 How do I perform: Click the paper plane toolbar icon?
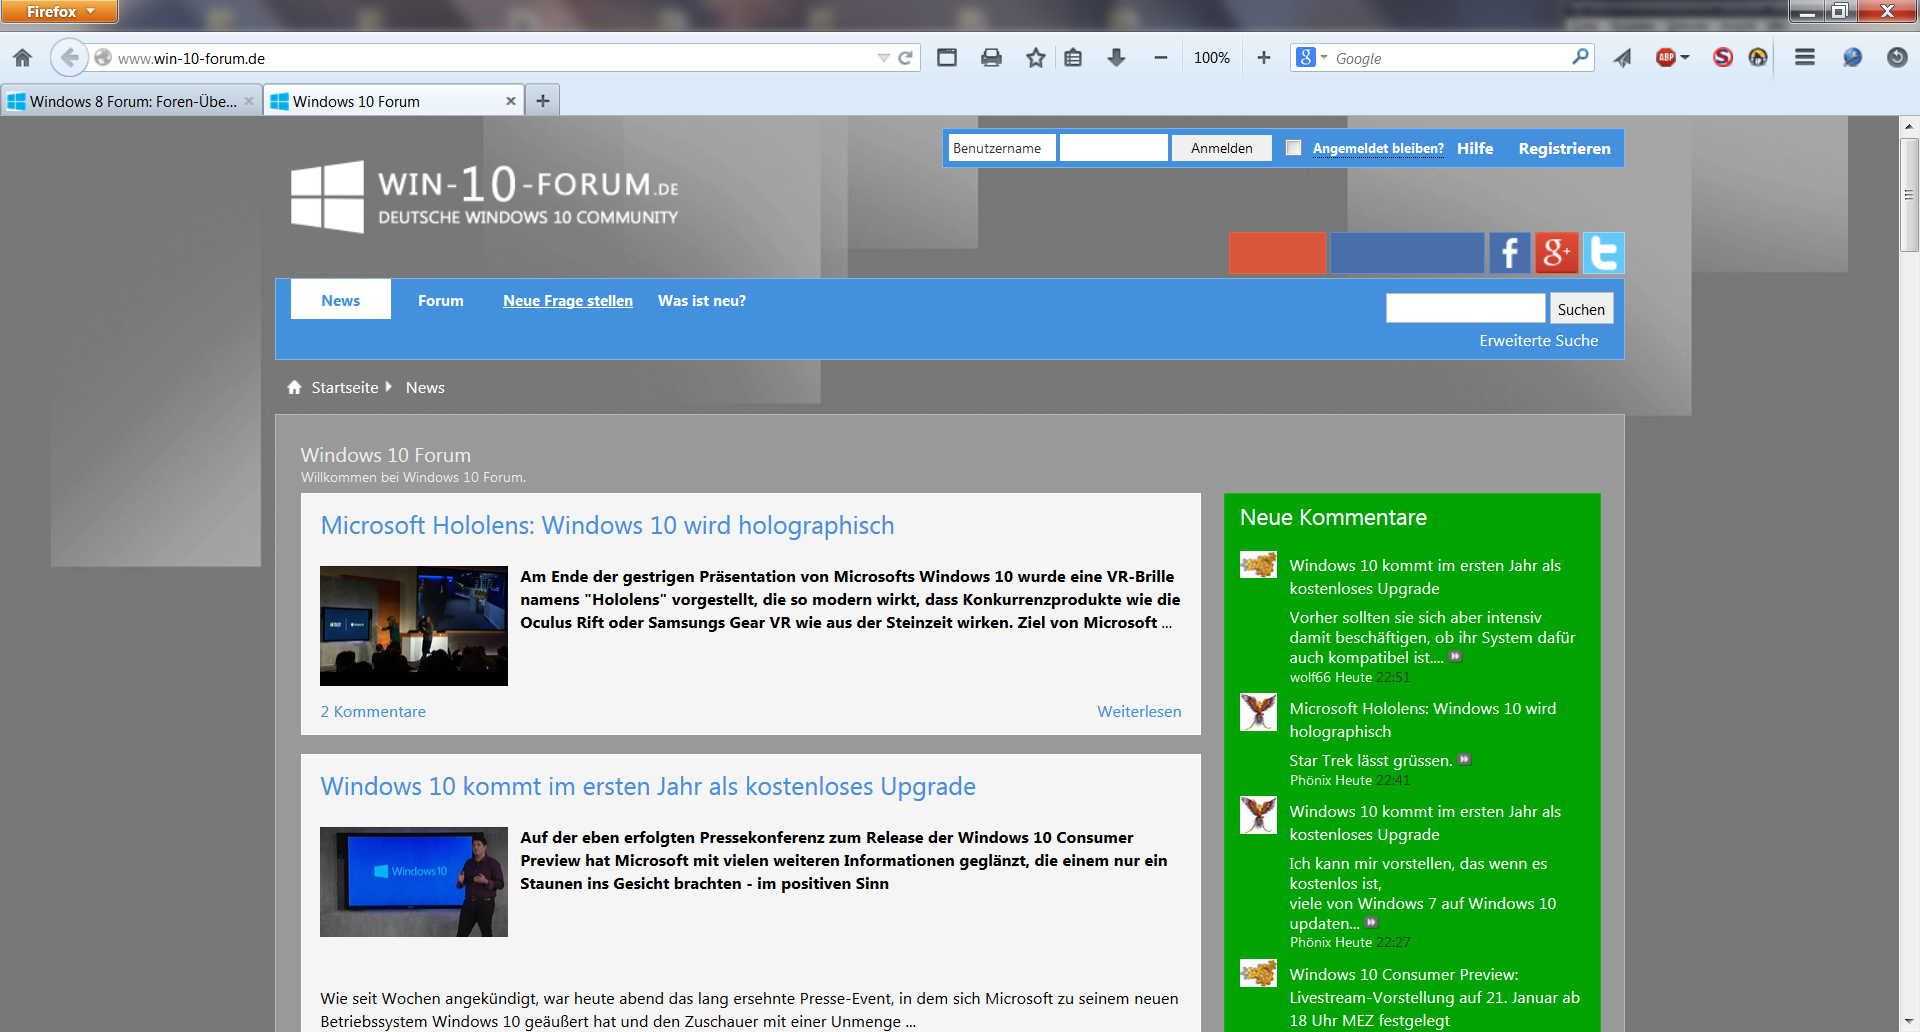click(1622, 58)
